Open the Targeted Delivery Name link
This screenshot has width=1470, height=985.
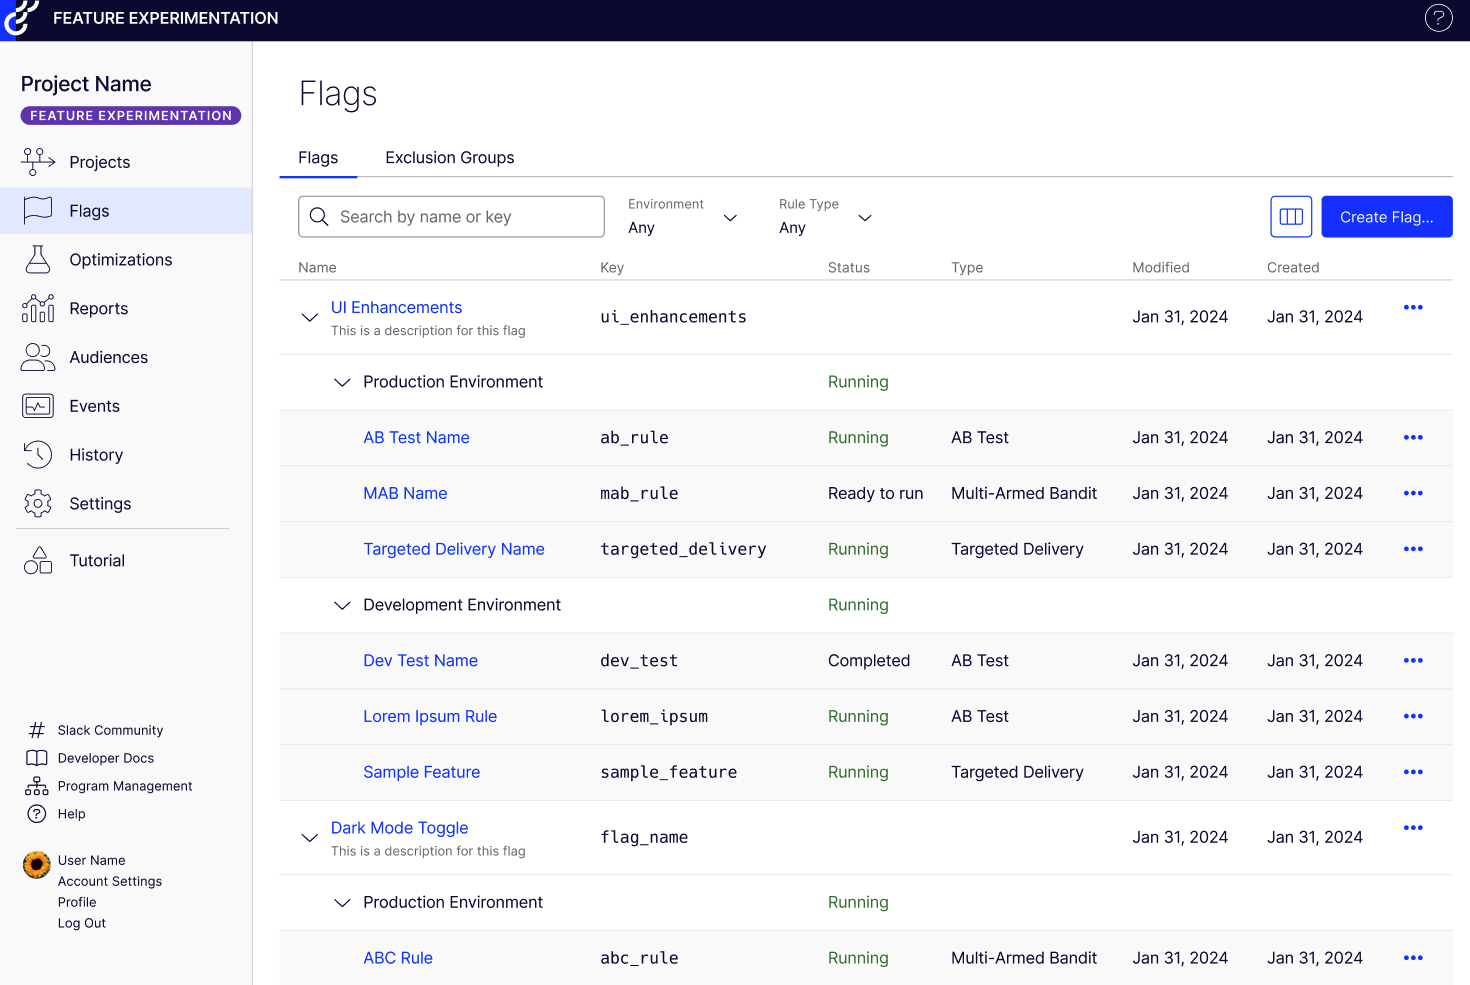pos(454,549)
